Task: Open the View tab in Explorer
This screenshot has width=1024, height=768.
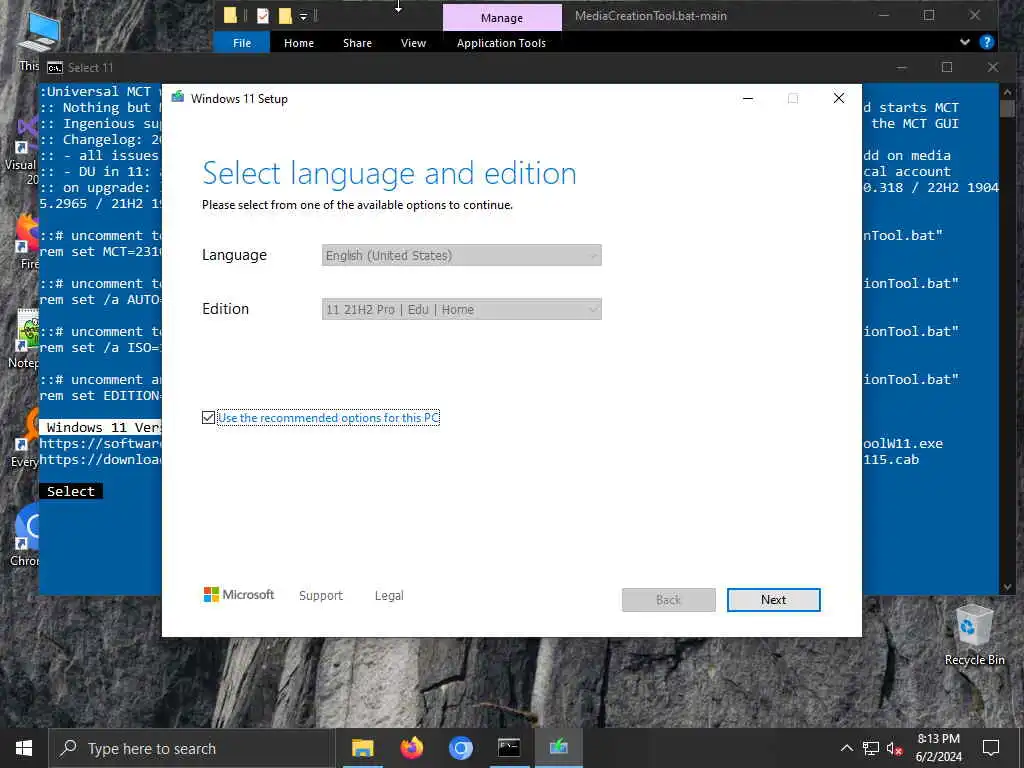Action: click(413, 43)
